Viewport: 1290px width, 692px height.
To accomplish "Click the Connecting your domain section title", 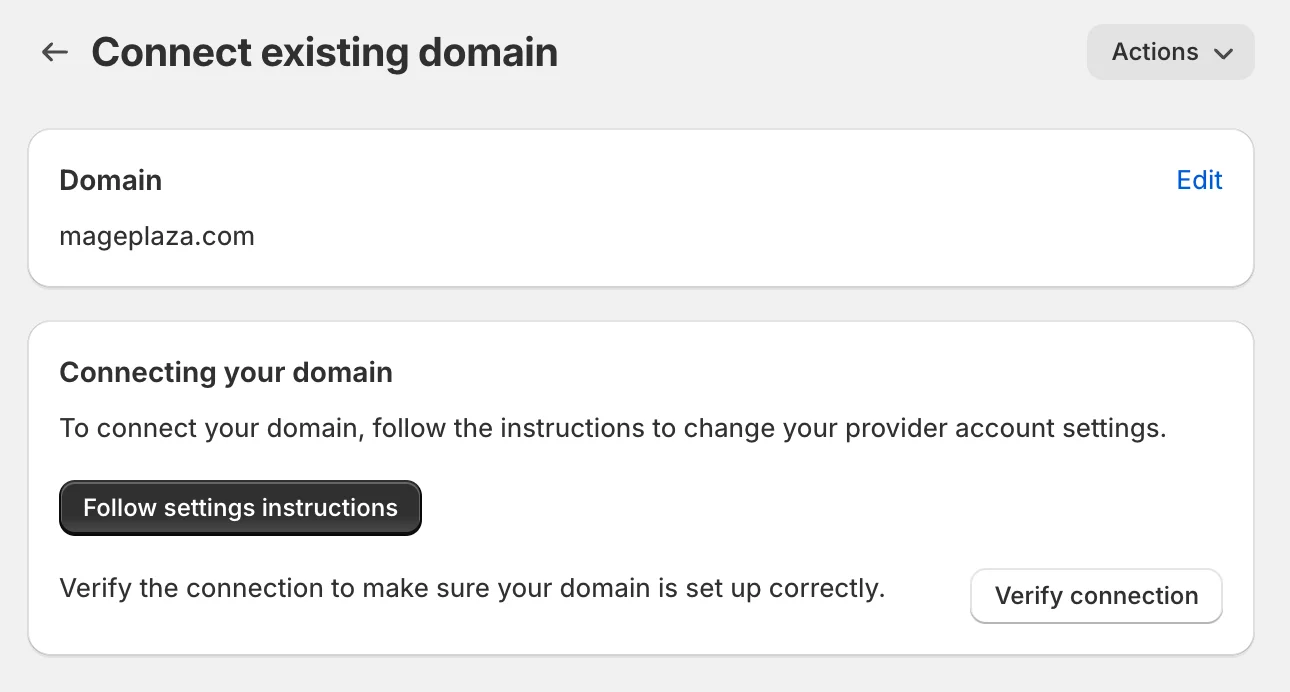I will [226, 372].
